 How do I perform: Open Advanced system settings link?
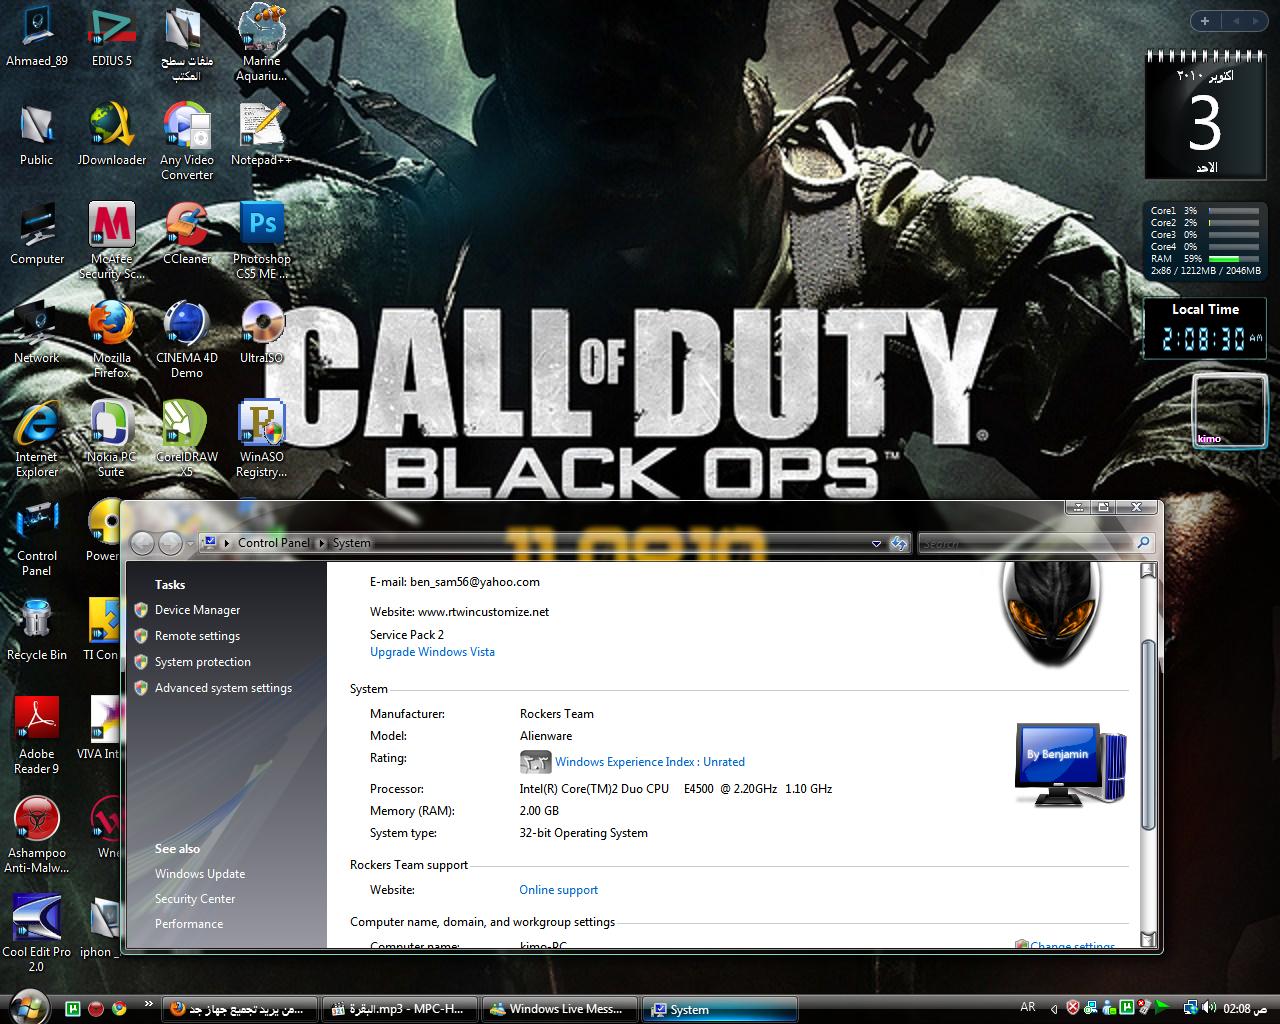[223, 688]
